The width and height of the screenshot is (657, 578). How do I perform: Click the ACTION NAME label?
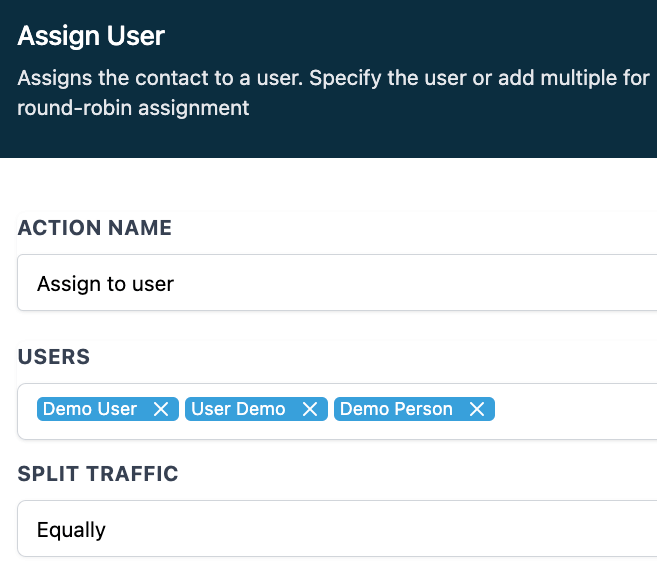95,228
